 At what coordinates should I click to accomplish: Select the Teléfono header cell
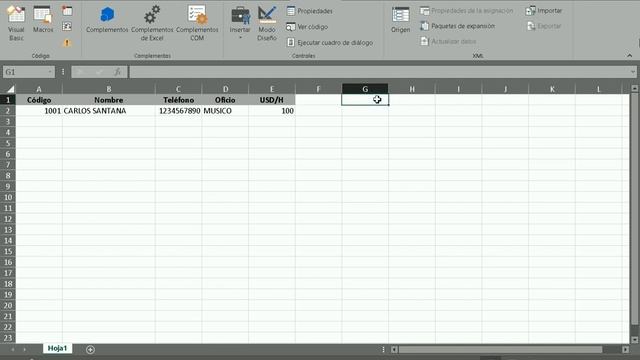[x=178, y=100]
